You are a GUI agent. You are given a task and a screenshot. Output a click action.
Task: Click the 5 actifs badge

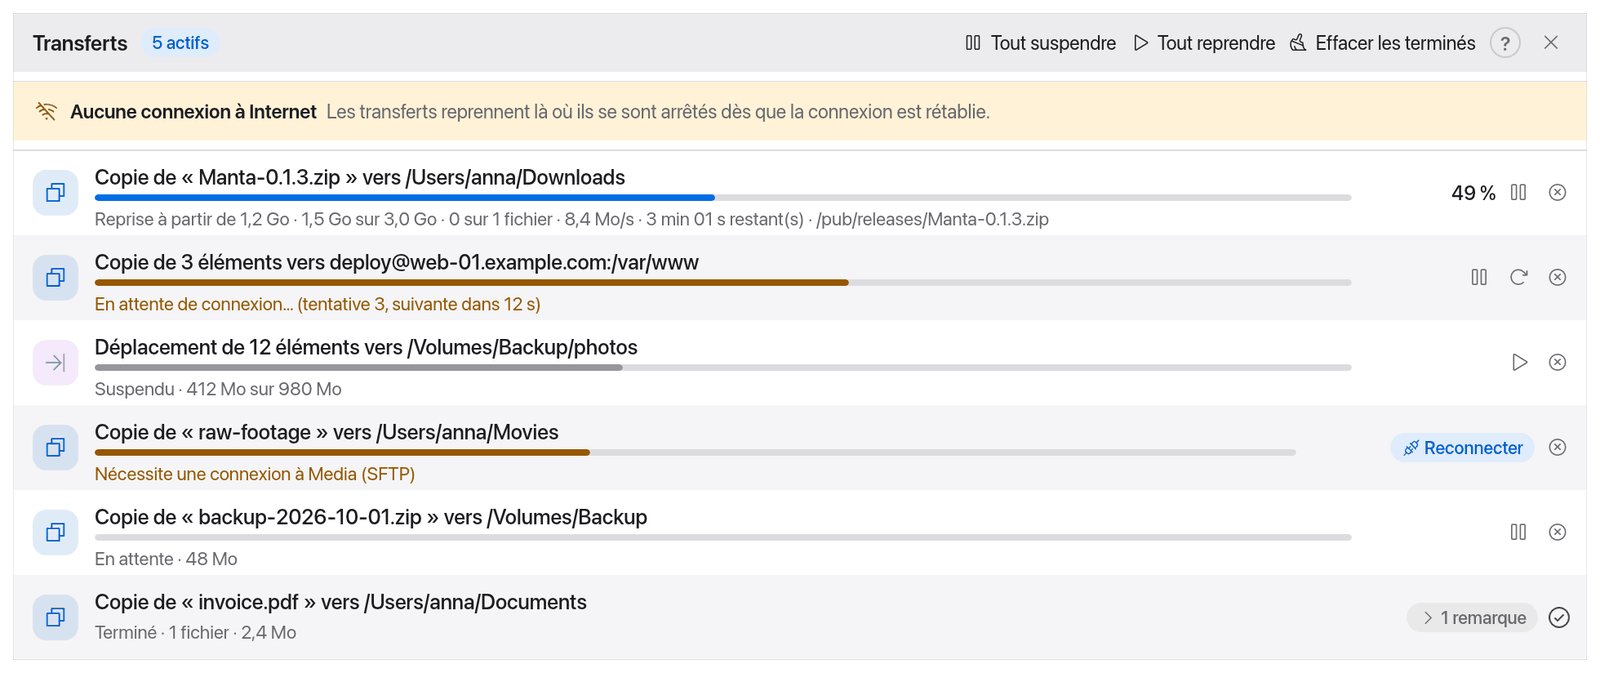pyautogui.click(x=180, y=43)
